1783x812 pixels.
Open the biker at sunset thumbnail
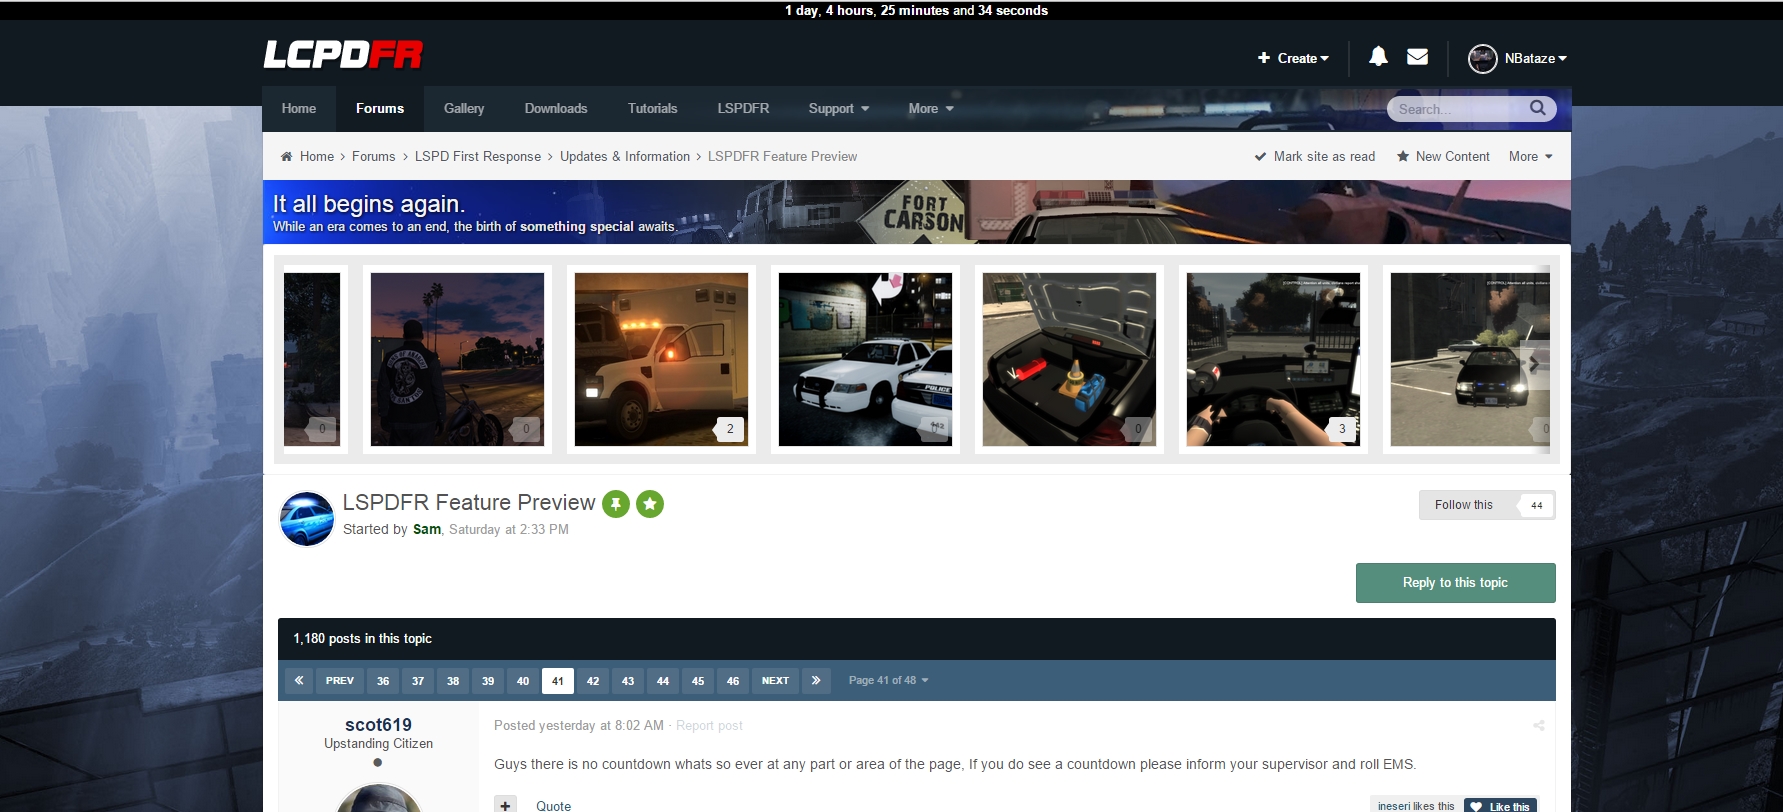pos(457,360)
